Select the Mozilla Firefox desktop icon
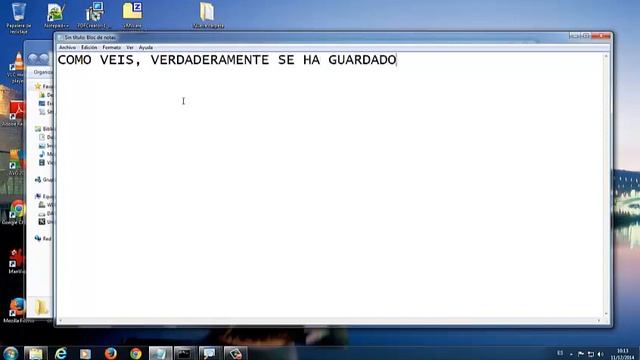Screen dimensions: 640x360 point(17,310)
